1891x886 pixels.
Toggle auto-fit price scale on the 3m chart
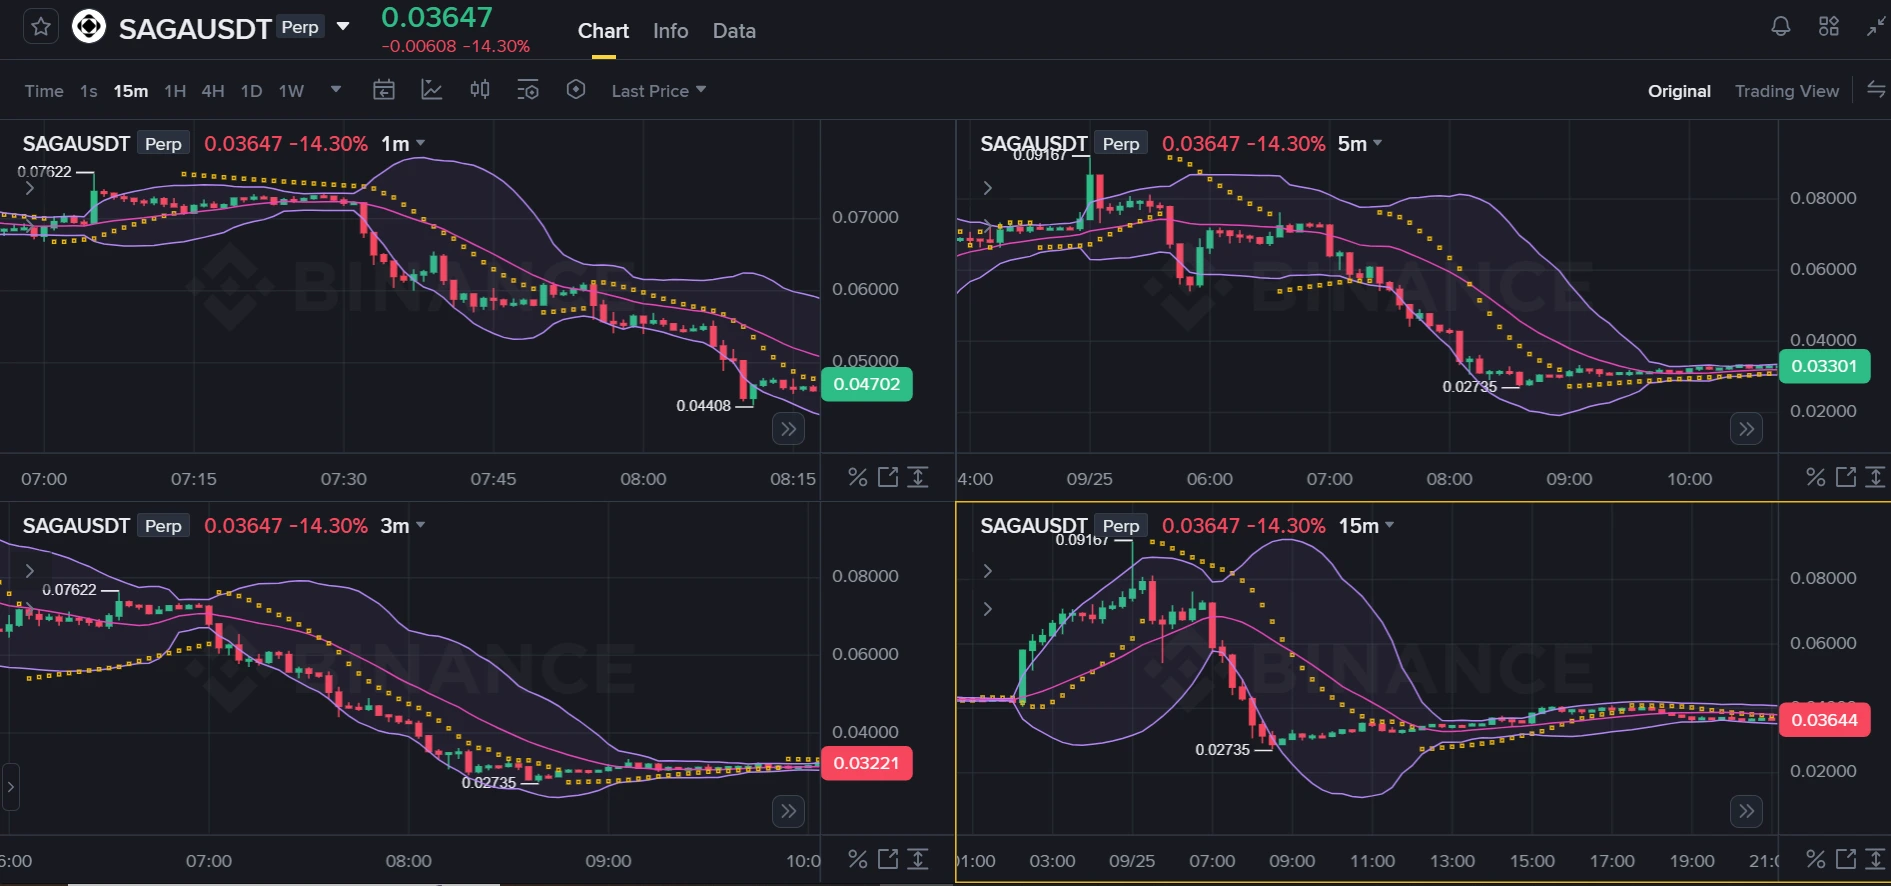(x=918, y=859)
